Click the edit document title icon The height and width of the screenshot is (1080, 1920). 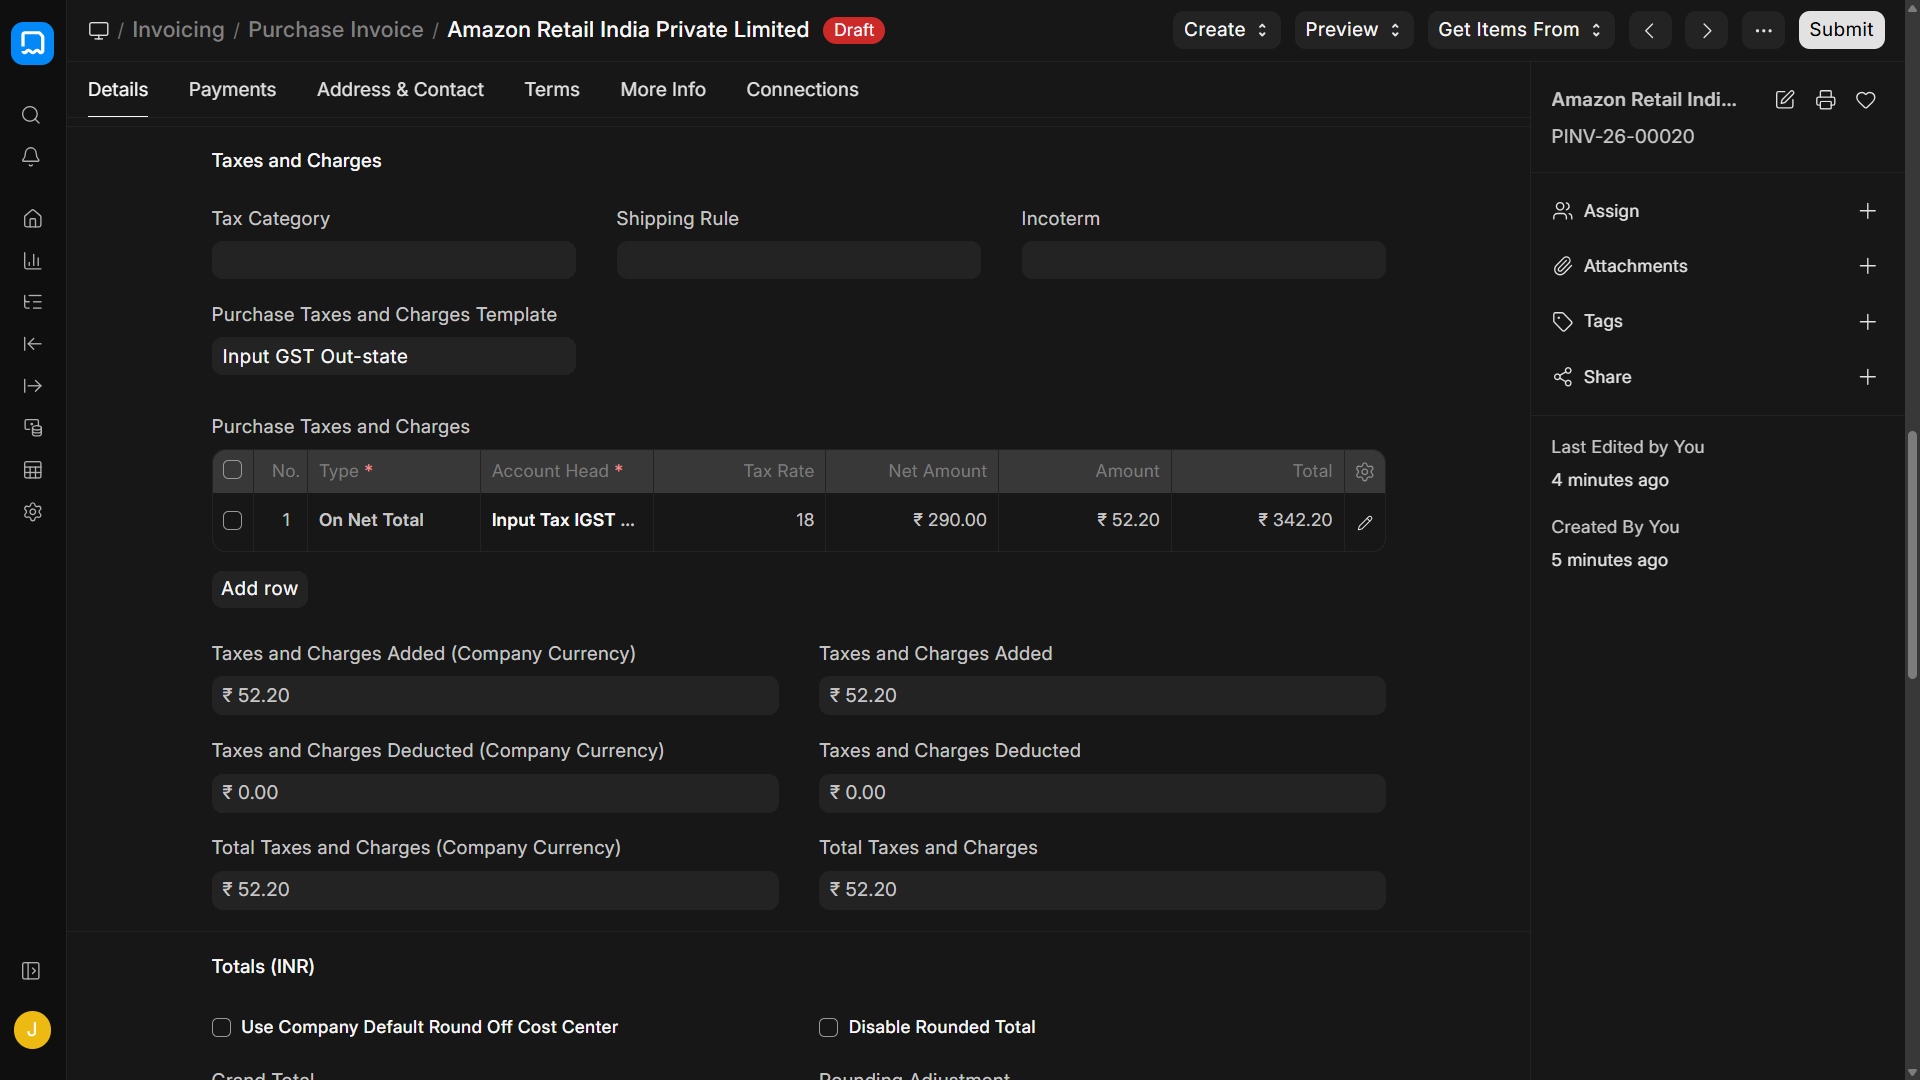tap(1785, 100)
